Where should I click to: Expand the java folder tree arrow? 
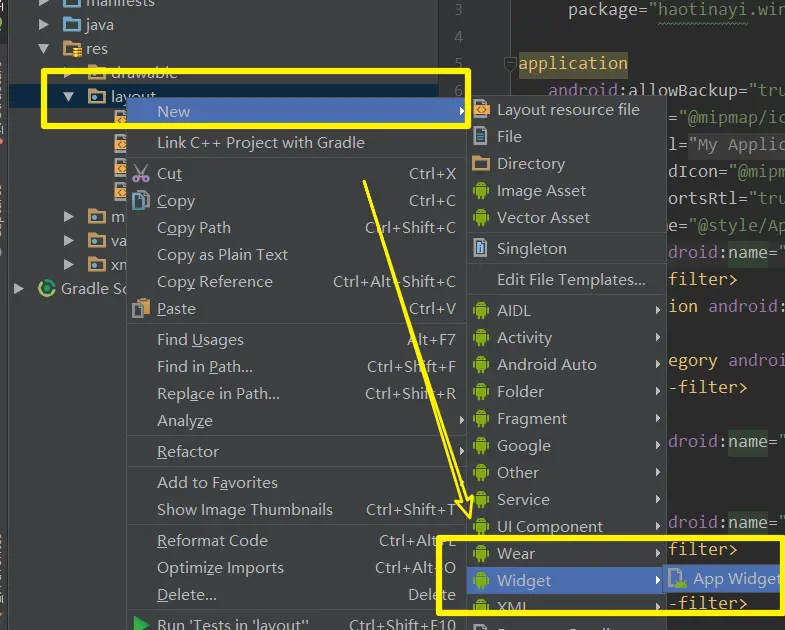tap(44, 25)
